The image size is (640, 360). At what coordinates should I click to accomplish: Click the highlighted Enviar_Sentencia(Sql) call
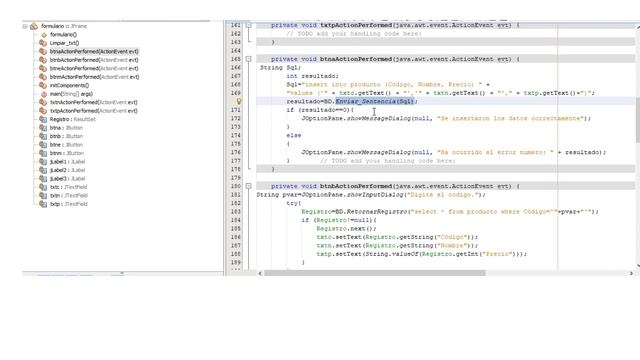(375, 101)
